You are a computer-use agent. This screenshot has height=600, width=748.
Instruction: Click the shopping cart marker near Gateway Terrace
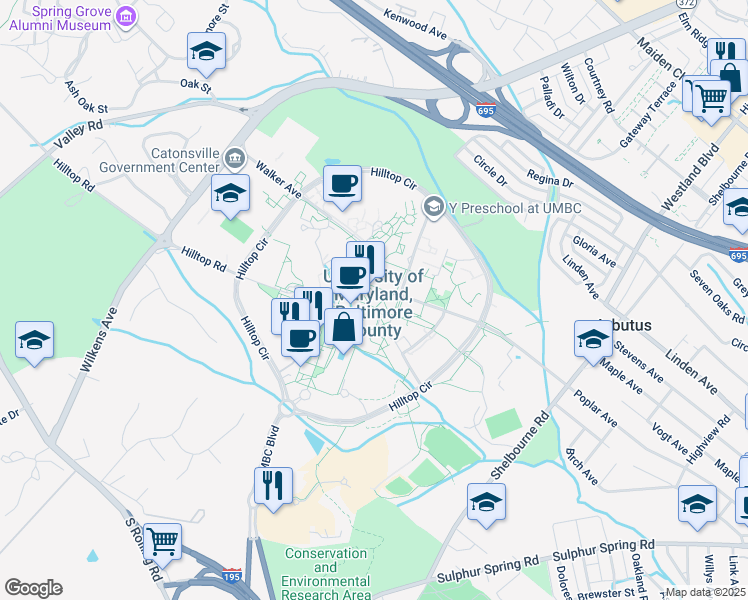coord(711,103)
